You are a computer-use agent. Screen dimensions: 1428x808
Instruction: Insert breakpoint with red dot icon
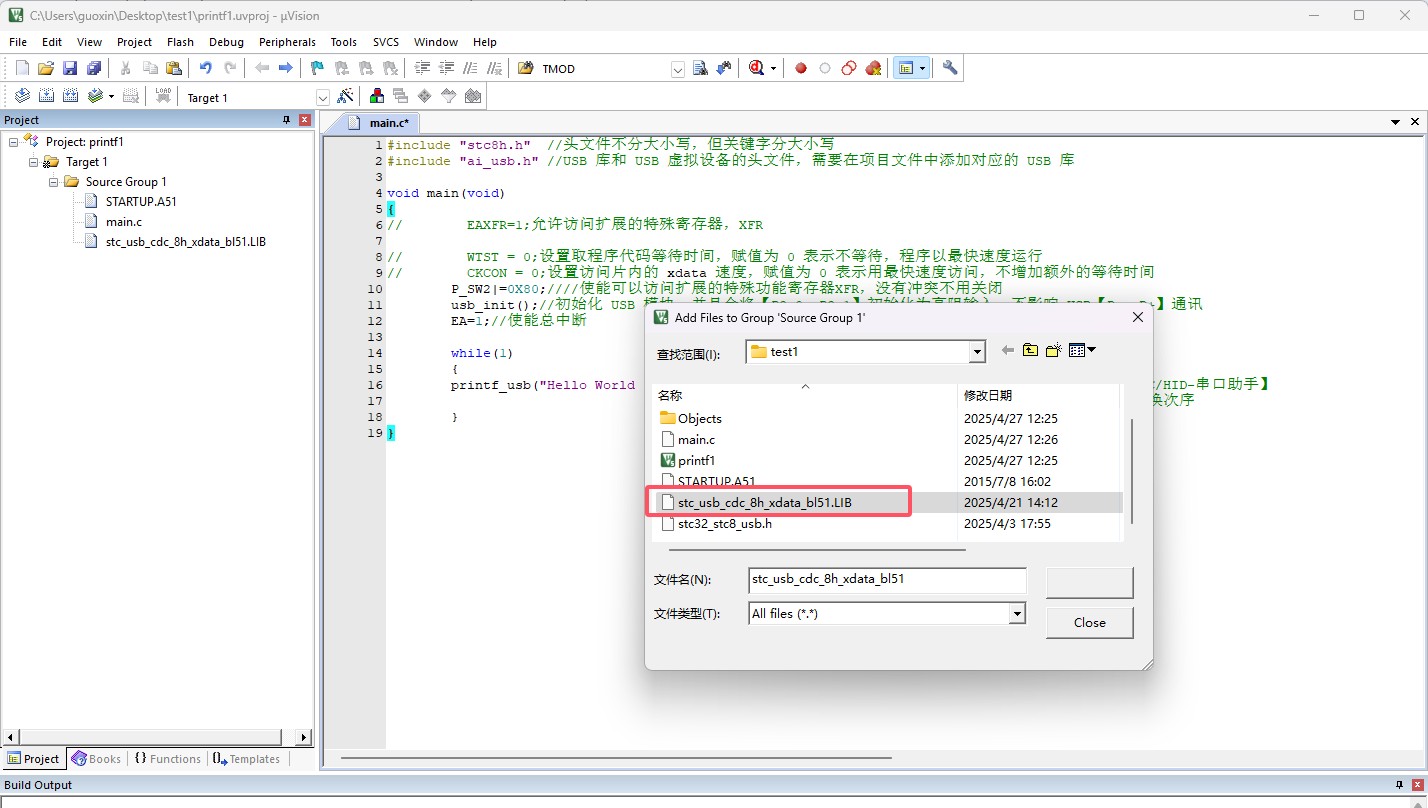[x=801, y=68]
